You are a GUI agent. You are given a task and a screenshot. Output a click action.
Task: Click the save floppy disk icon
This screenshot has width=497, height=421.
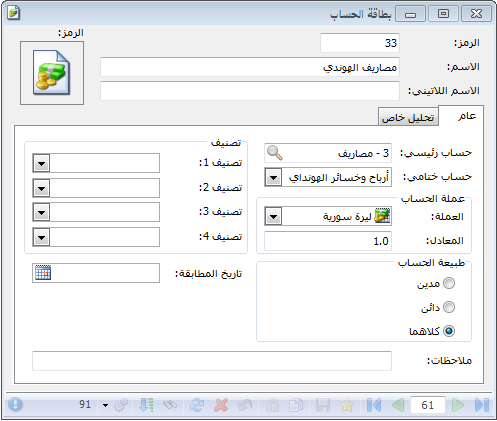[323, 405]
